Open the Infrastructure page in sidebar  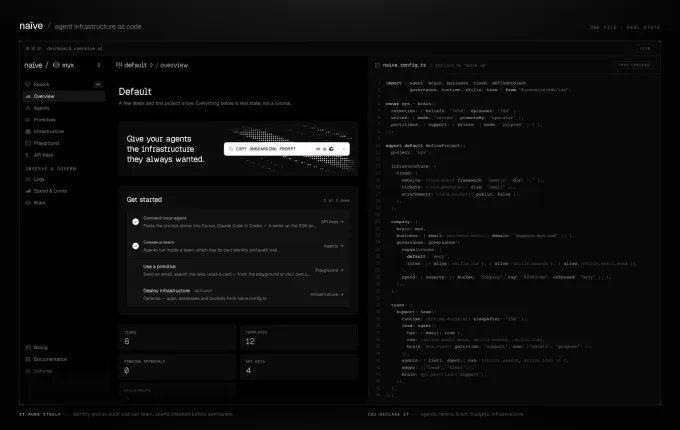coord(64,131)
